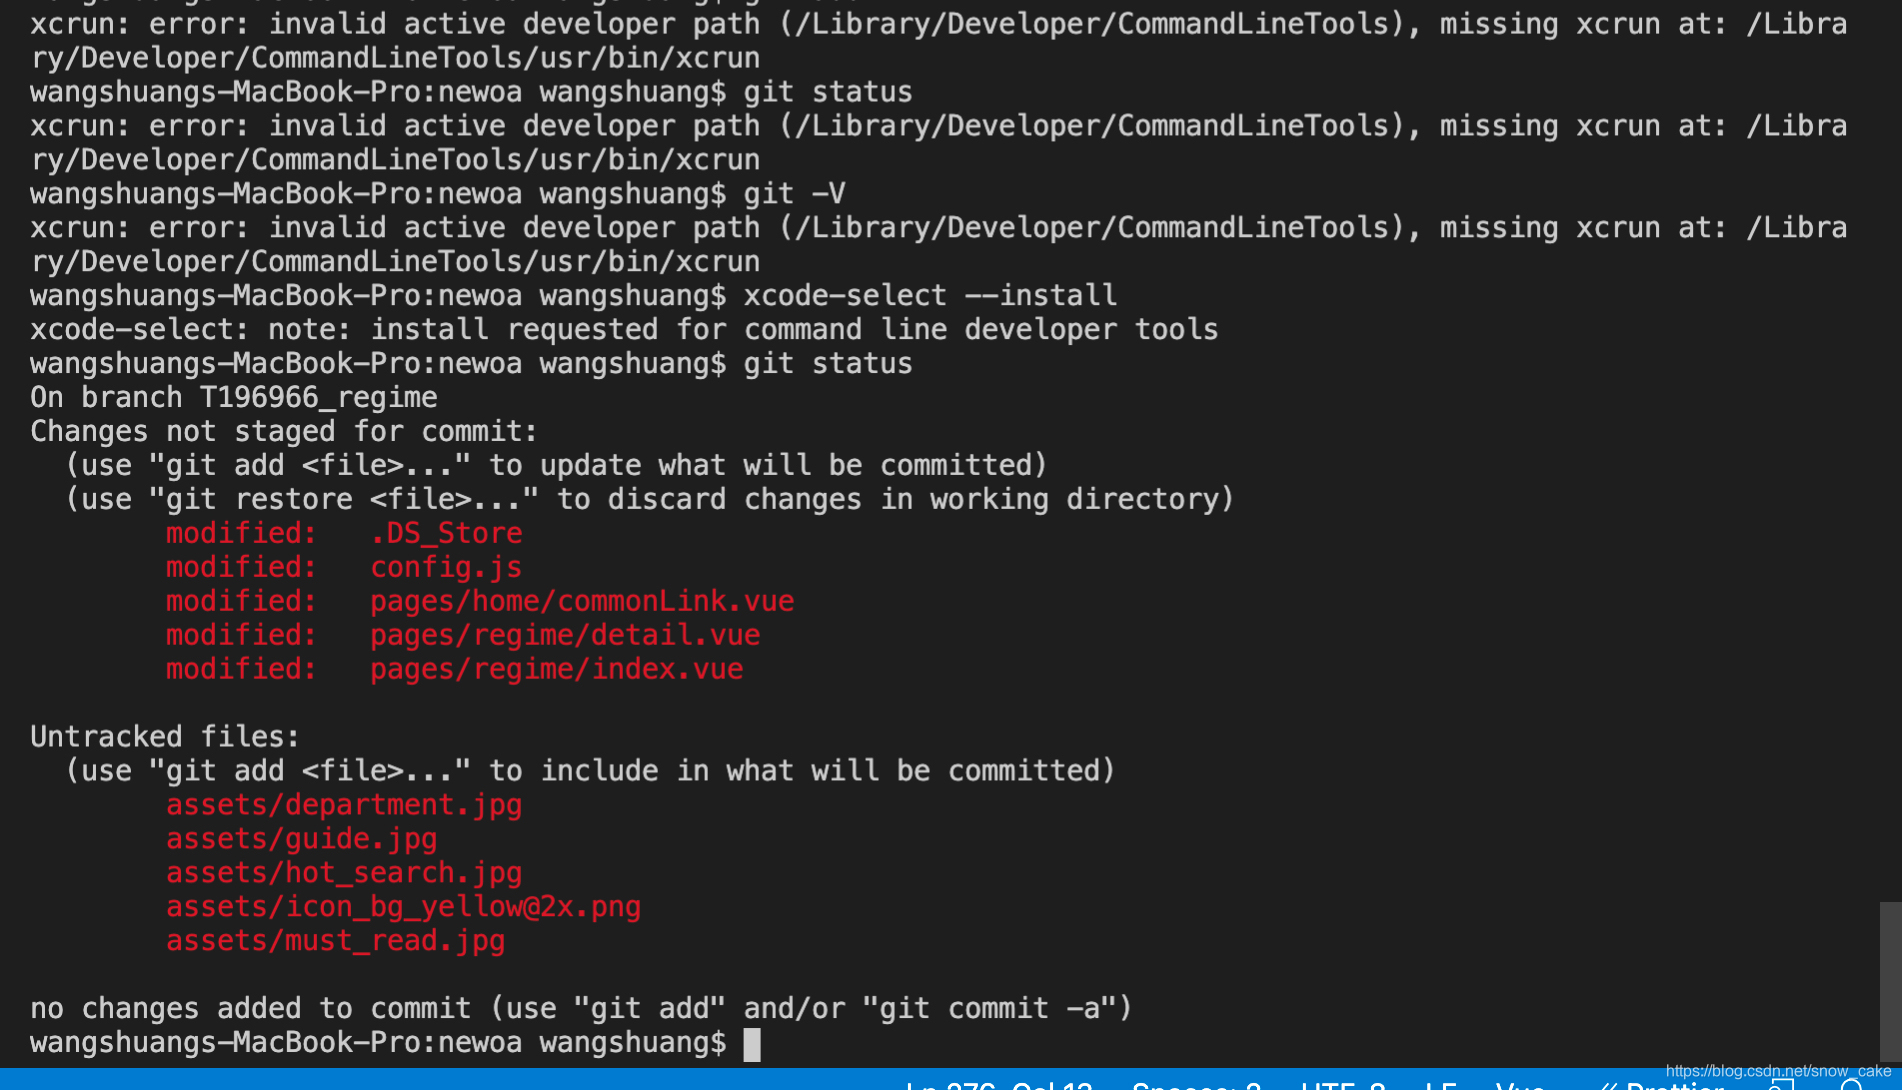Select assets/department.jpg untracked file path

344,804
